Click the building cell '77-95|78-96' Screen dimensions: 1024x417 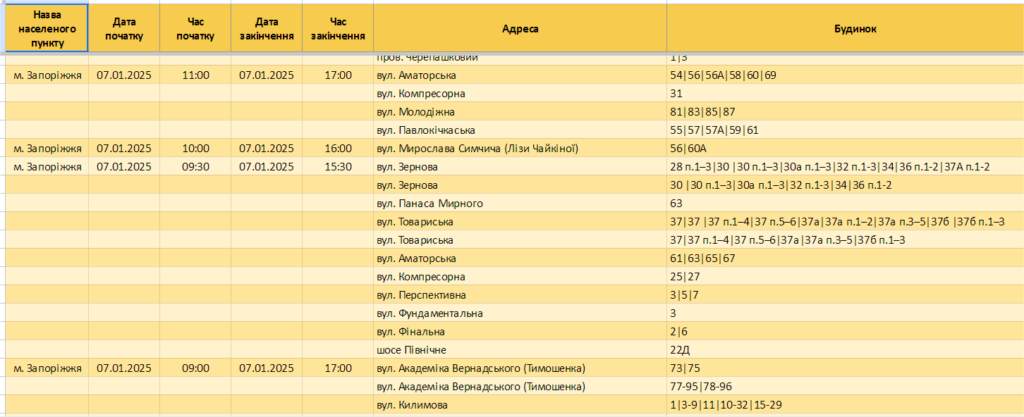click(846, 386)
